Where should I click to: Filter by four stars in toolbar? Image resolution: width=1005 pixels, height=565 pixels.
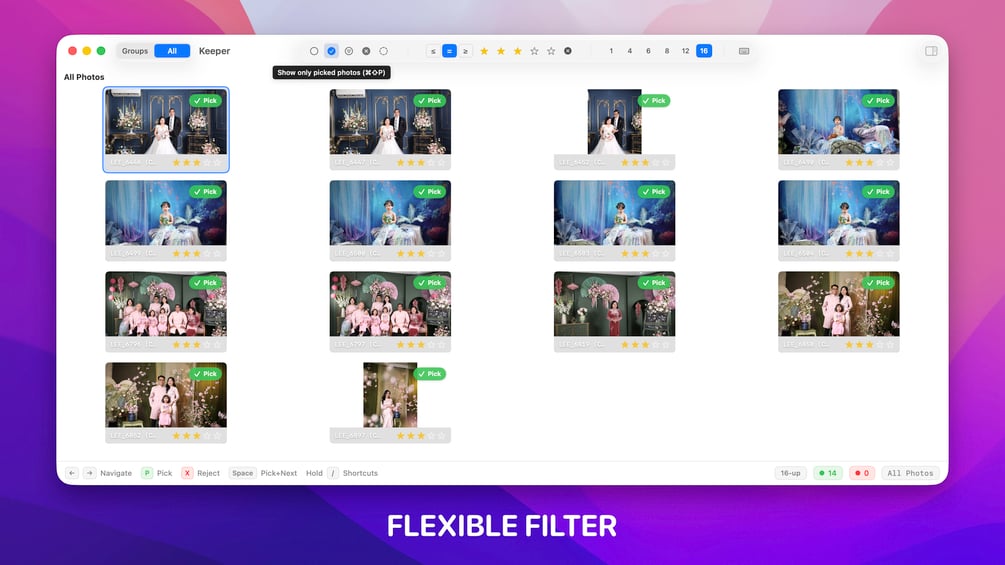point(534,51)
